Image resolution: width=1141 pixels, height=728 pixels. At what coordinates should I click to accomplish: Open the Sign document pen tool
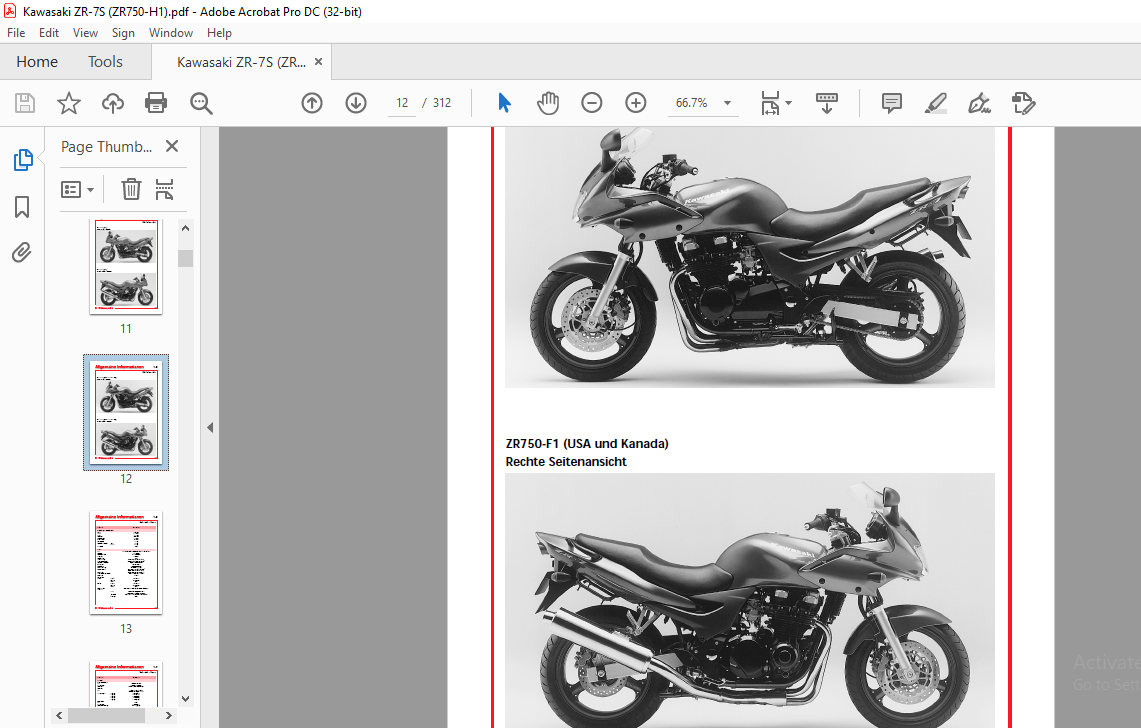click(979, 103)
